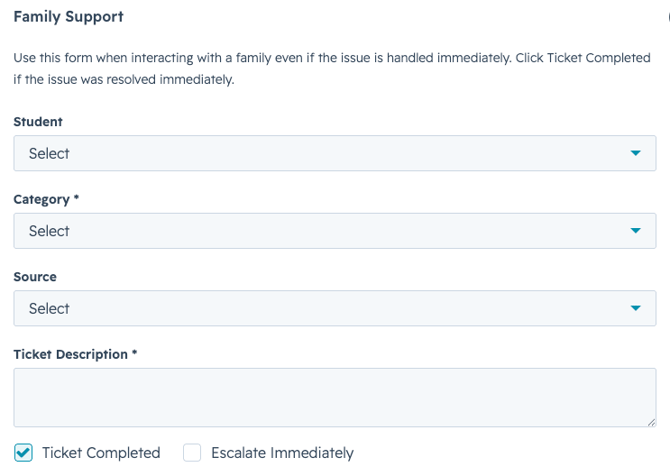Click the Category field label
Viewport: 670px width, 476px height.
pyautogui.click(x=41, y=200)
